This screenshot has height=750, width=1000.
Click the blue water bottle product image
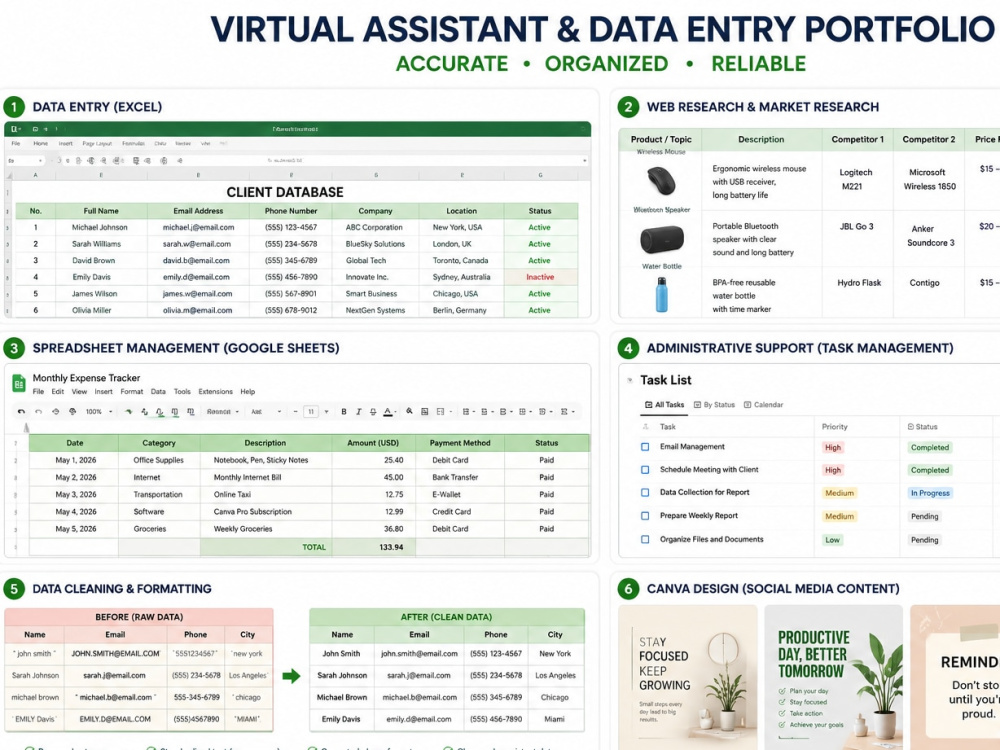pos(661,295)
